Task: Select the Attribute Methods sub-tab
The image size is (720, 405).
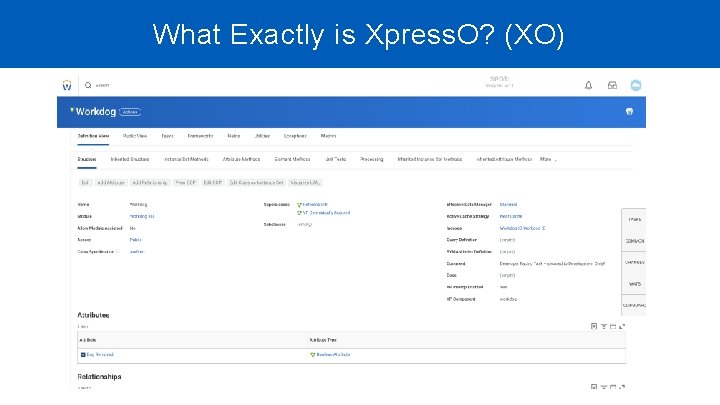Action: click(242, 159)
